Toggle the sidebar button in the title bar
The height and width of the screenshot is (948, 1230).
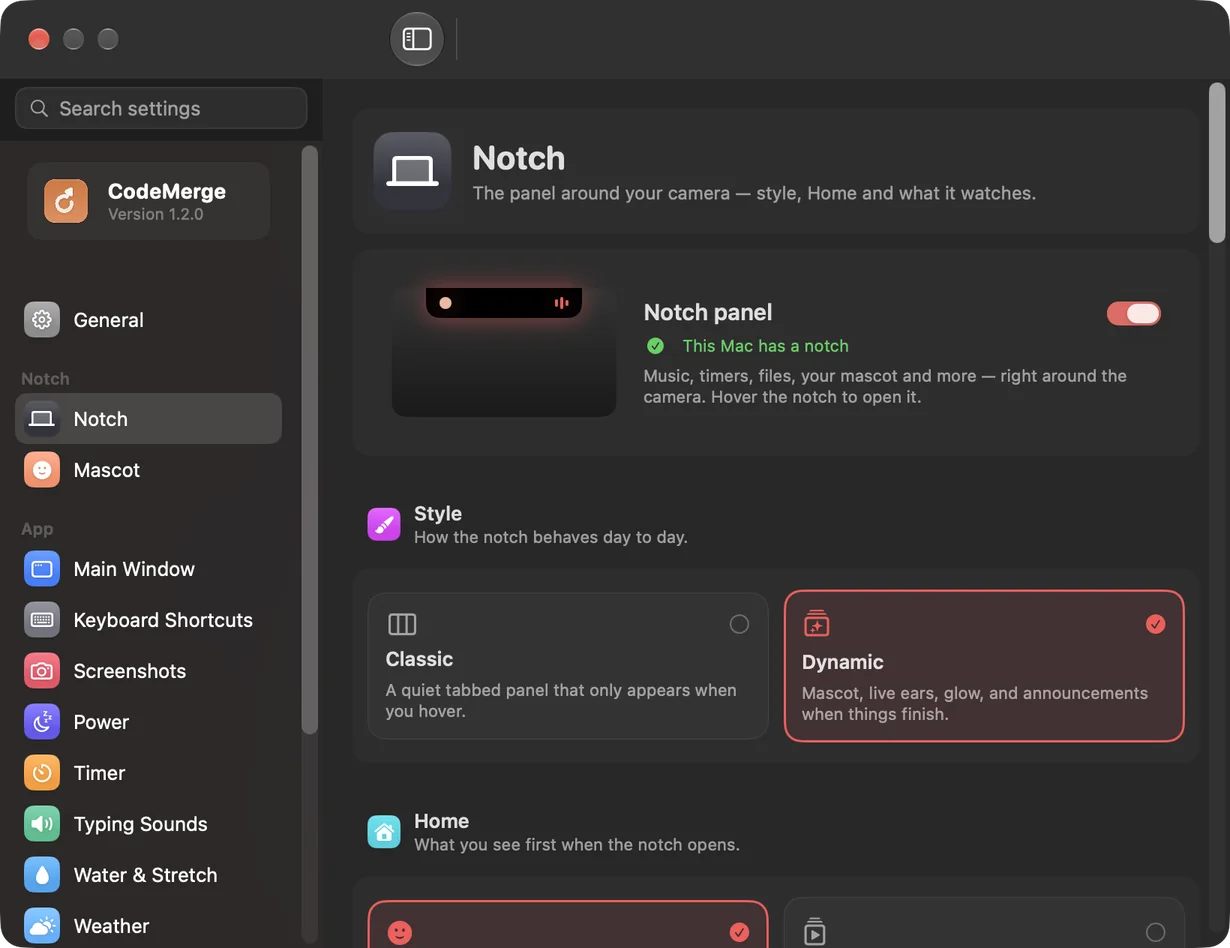417,39
